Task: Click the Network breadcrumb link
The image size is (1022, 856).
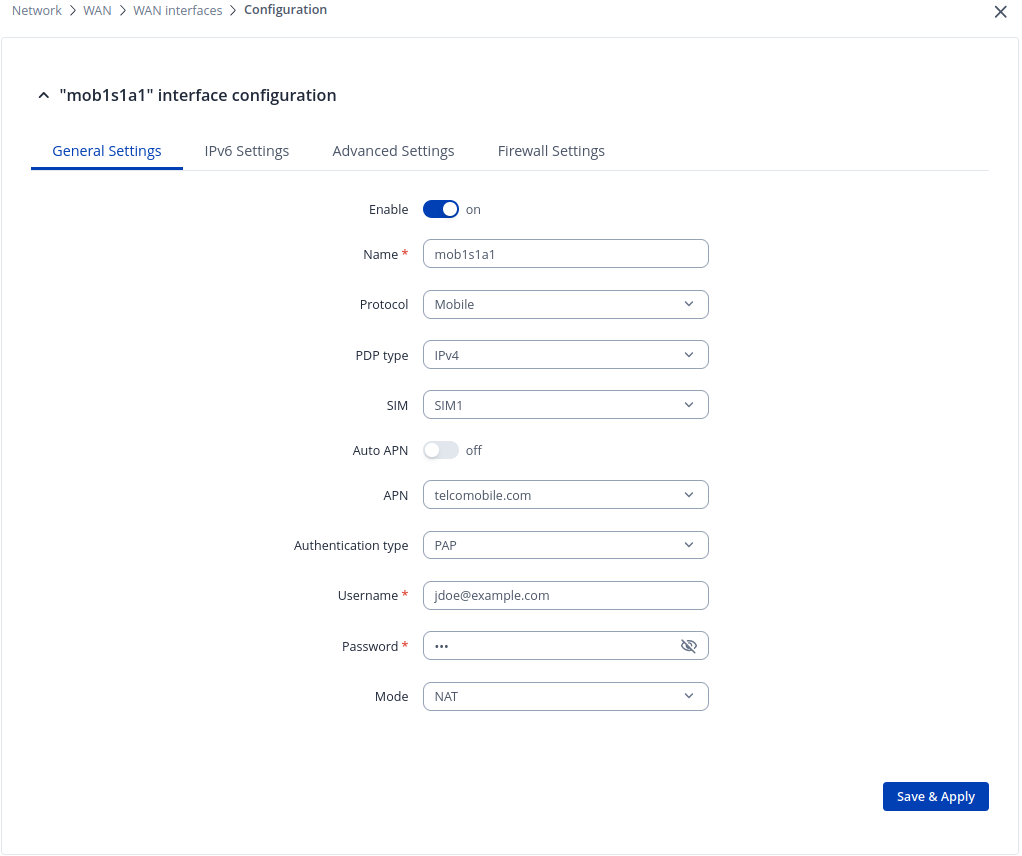Action: tap(37, 11)
